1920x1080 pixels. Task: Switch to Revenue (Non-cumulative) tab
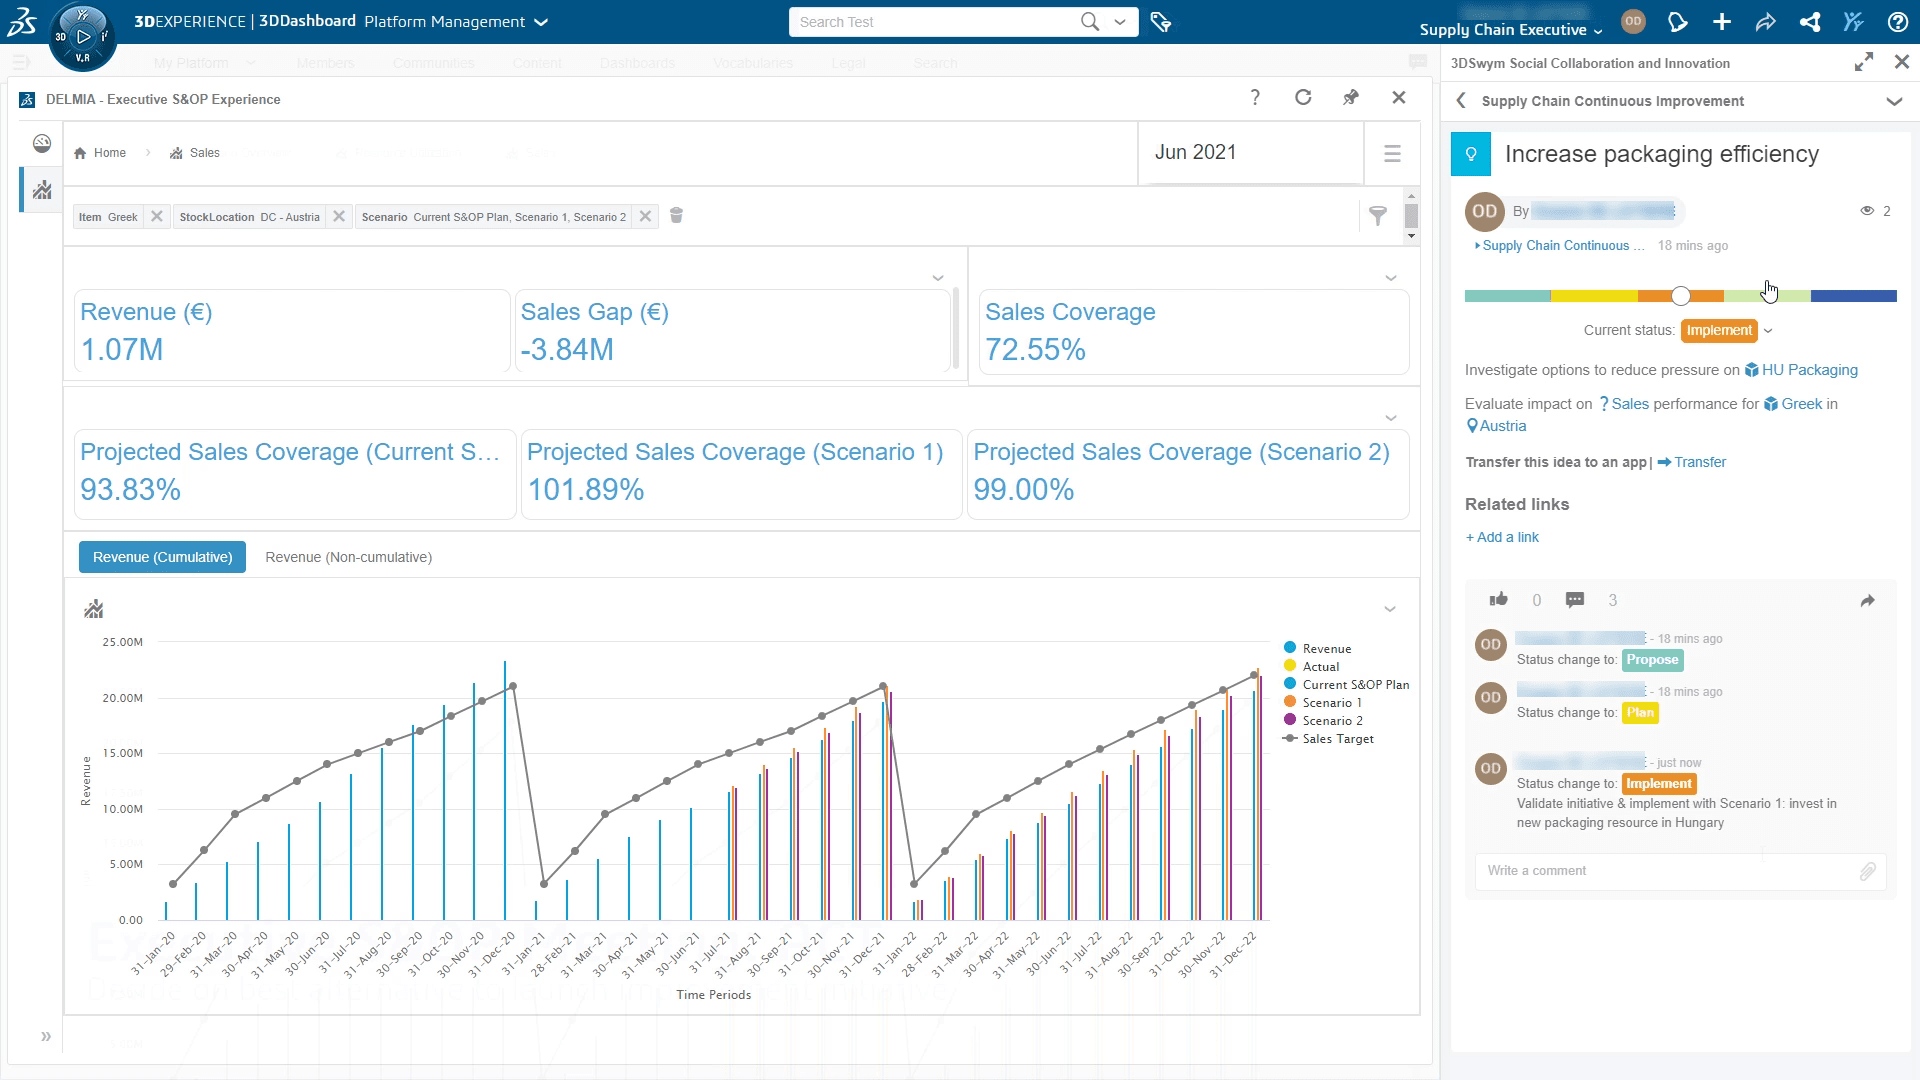coord(348,557)
